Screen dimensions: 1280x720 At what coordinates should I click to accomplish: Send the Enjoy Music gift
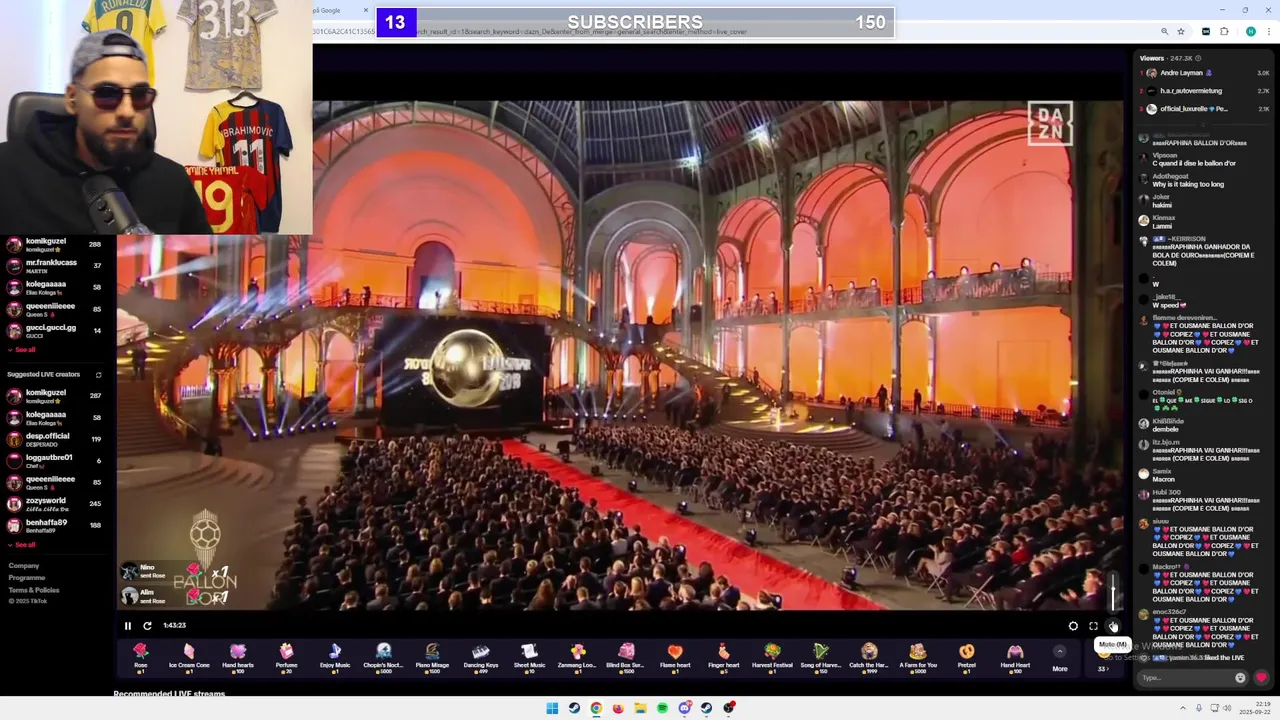pyautogui.click(x=335, y=656)
